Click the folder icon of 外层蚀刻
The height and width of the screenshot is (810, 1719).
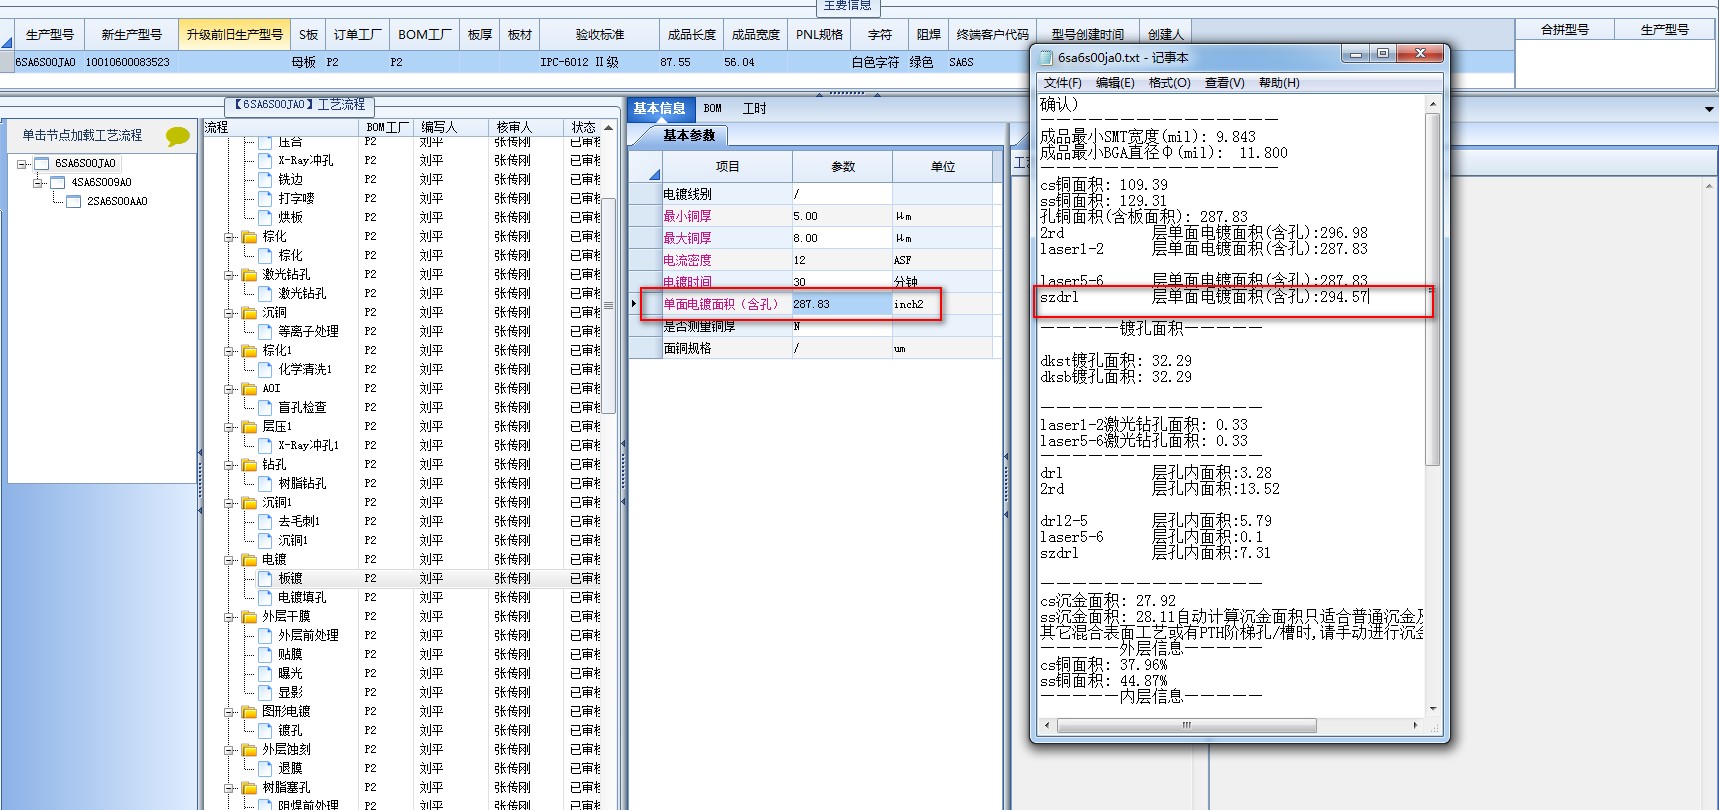(250, 750)
